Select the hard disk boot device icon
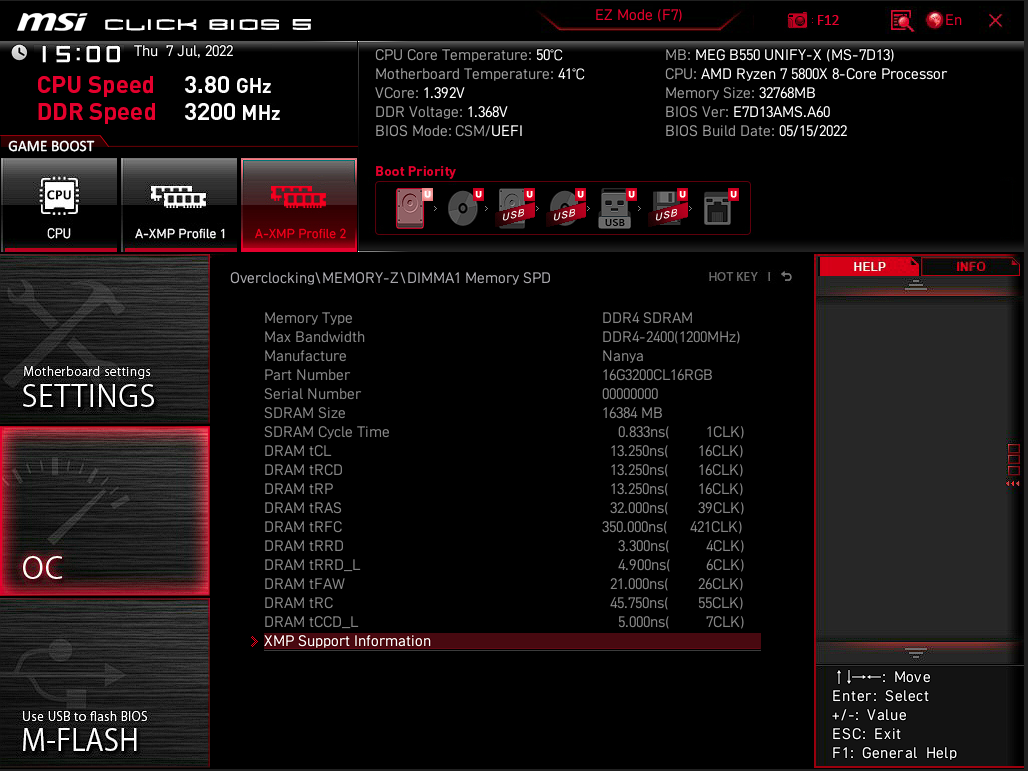 [413, 208]
